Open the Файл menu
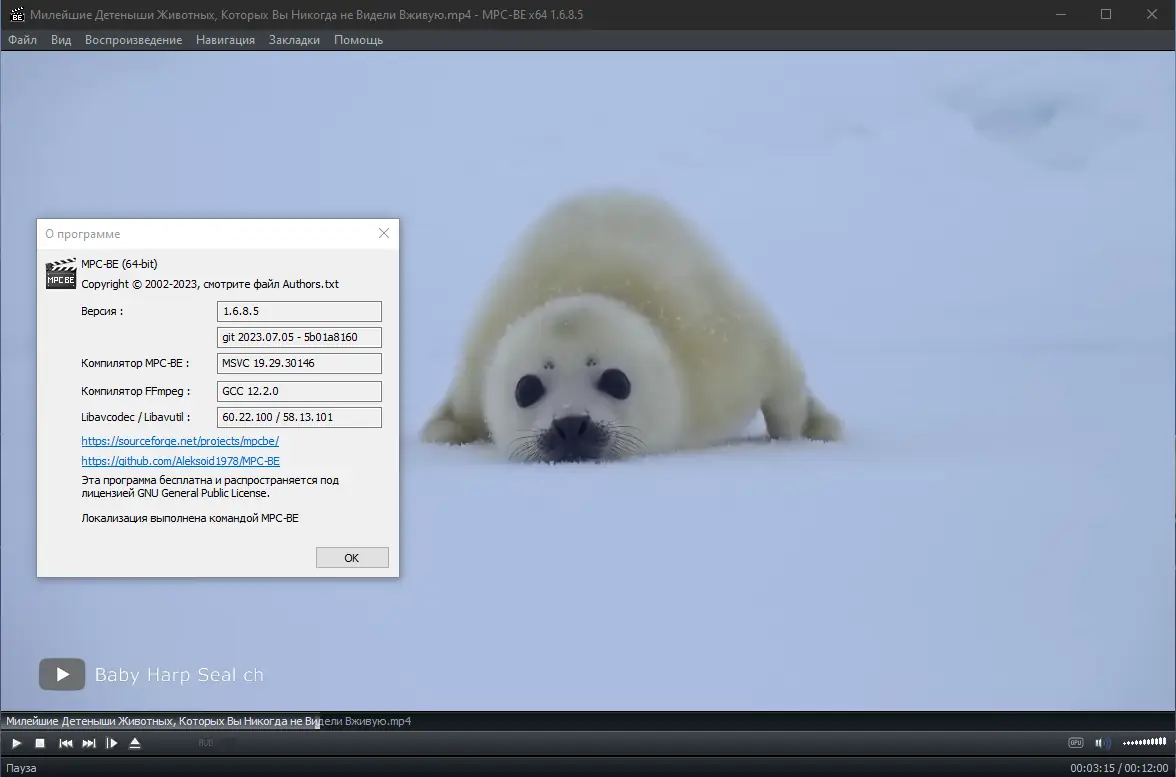The image size is (1176, 777). tap(22, 40)
